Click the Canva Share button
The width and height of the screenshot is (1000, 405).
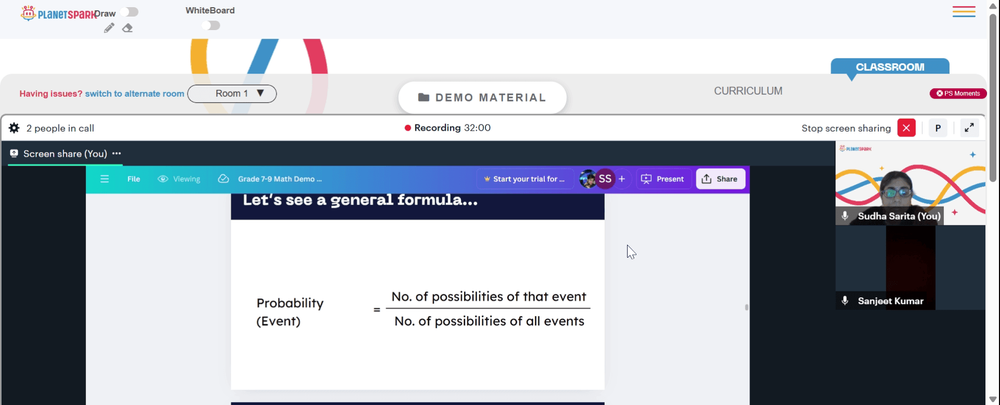720,179
